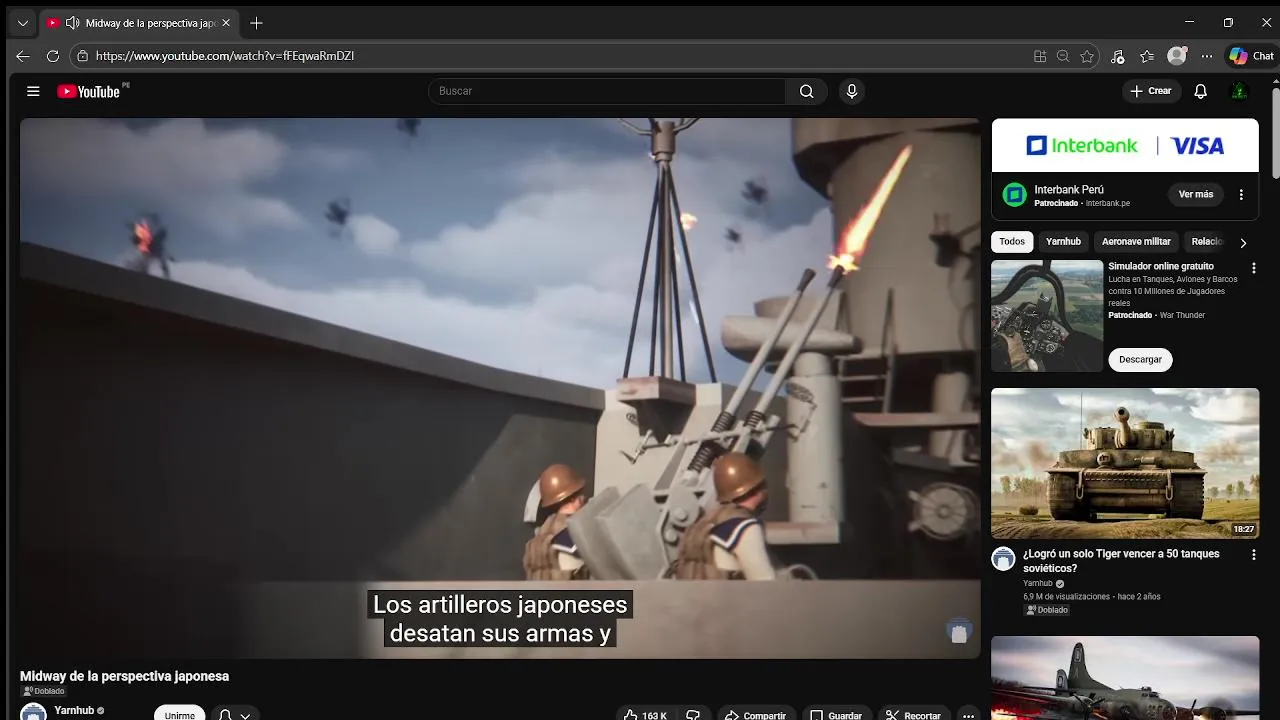
Task: Open the favorites list icon
Action: pyautogui.click(x=1147, y=56)
